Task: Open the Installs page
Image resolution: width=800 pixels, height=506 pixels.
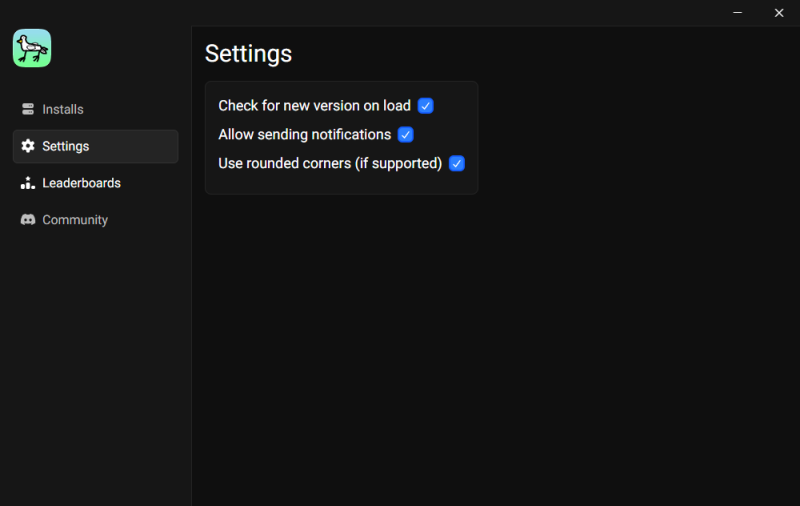Action: click(95, 109)
